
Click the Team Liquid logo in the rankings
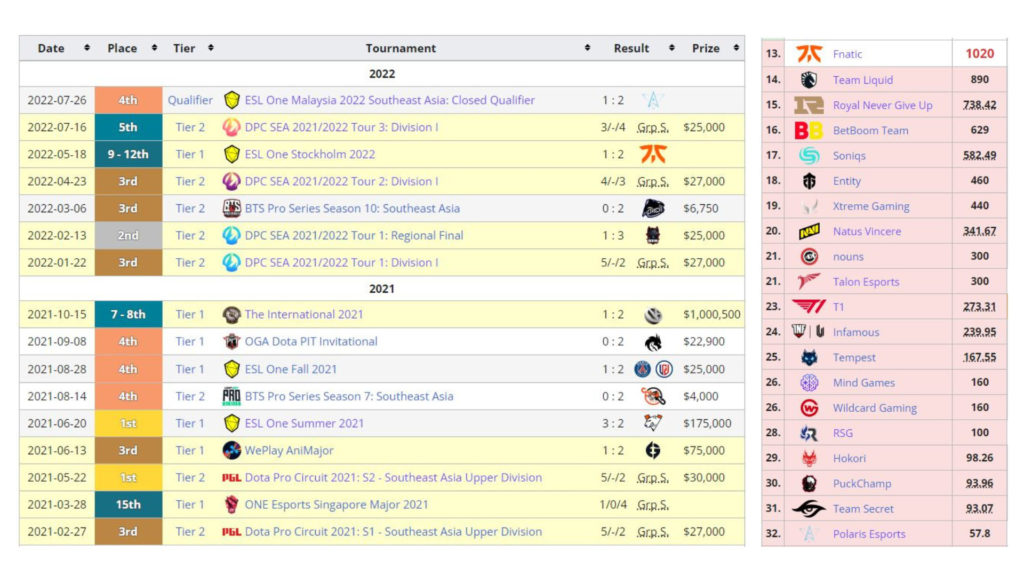click(x=810, y=78)
